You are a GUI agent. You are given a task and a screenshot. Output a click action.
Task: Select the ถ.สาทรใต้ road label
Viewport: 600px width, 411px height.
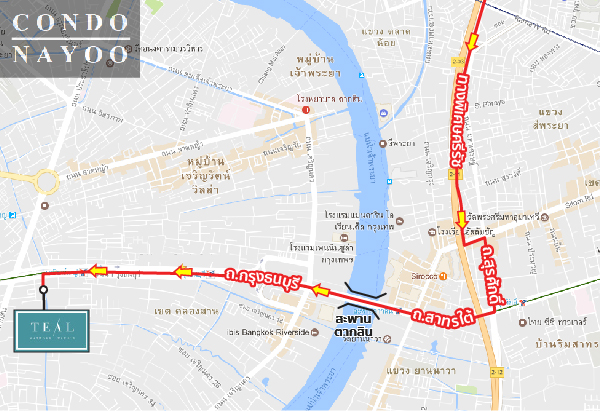pos(443,317)
